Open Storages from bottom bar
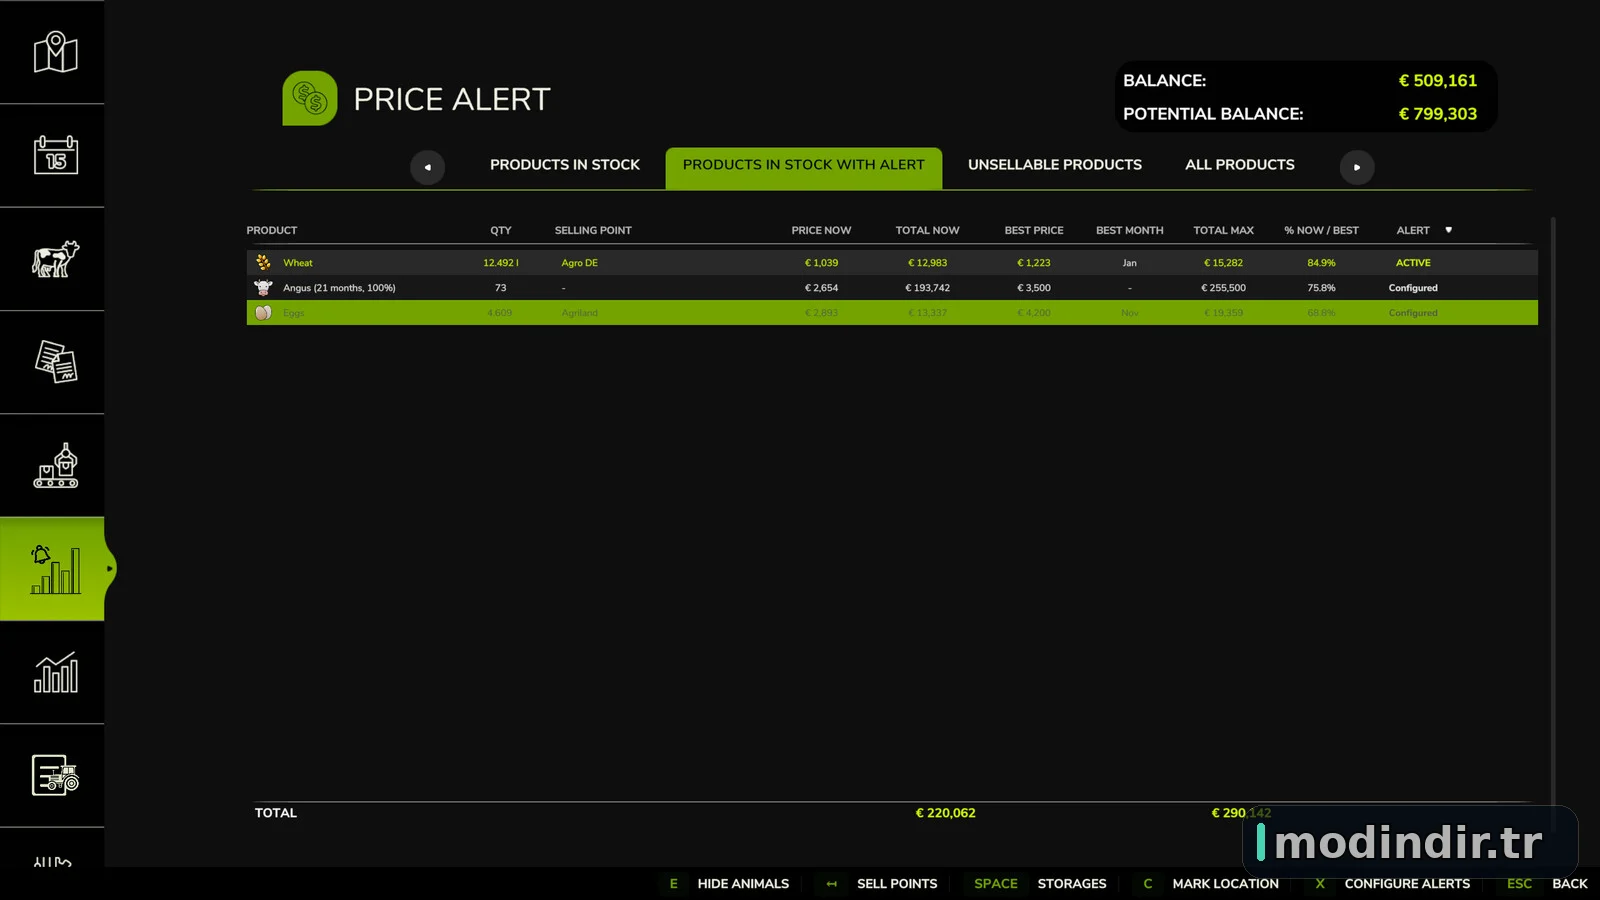 pos(1072,884)
